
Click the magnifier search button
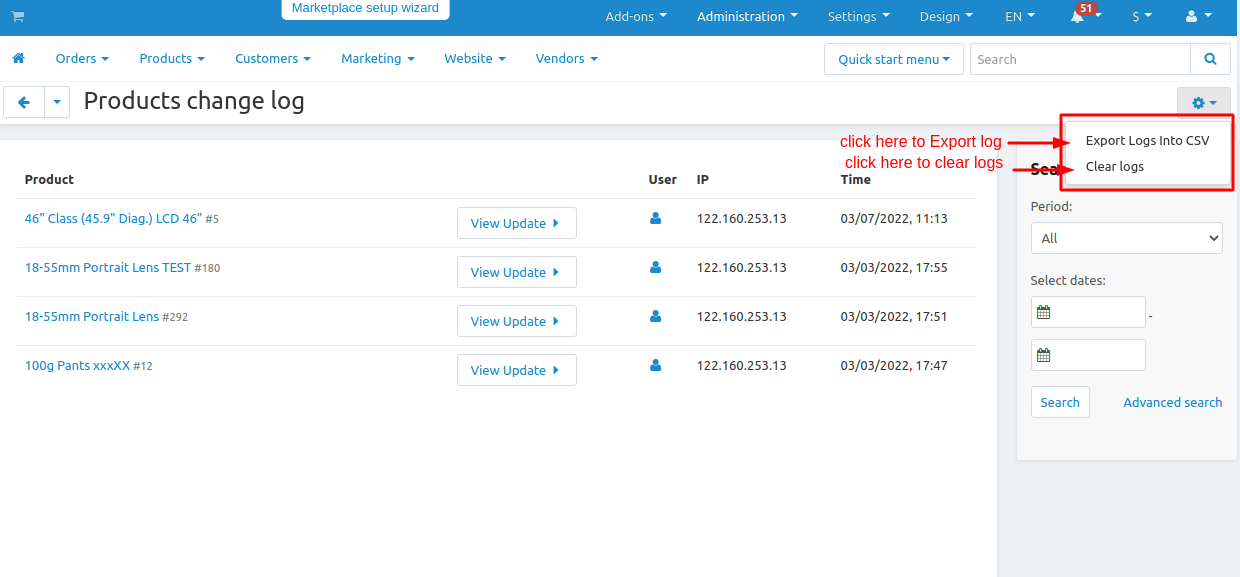[1210, 59]
